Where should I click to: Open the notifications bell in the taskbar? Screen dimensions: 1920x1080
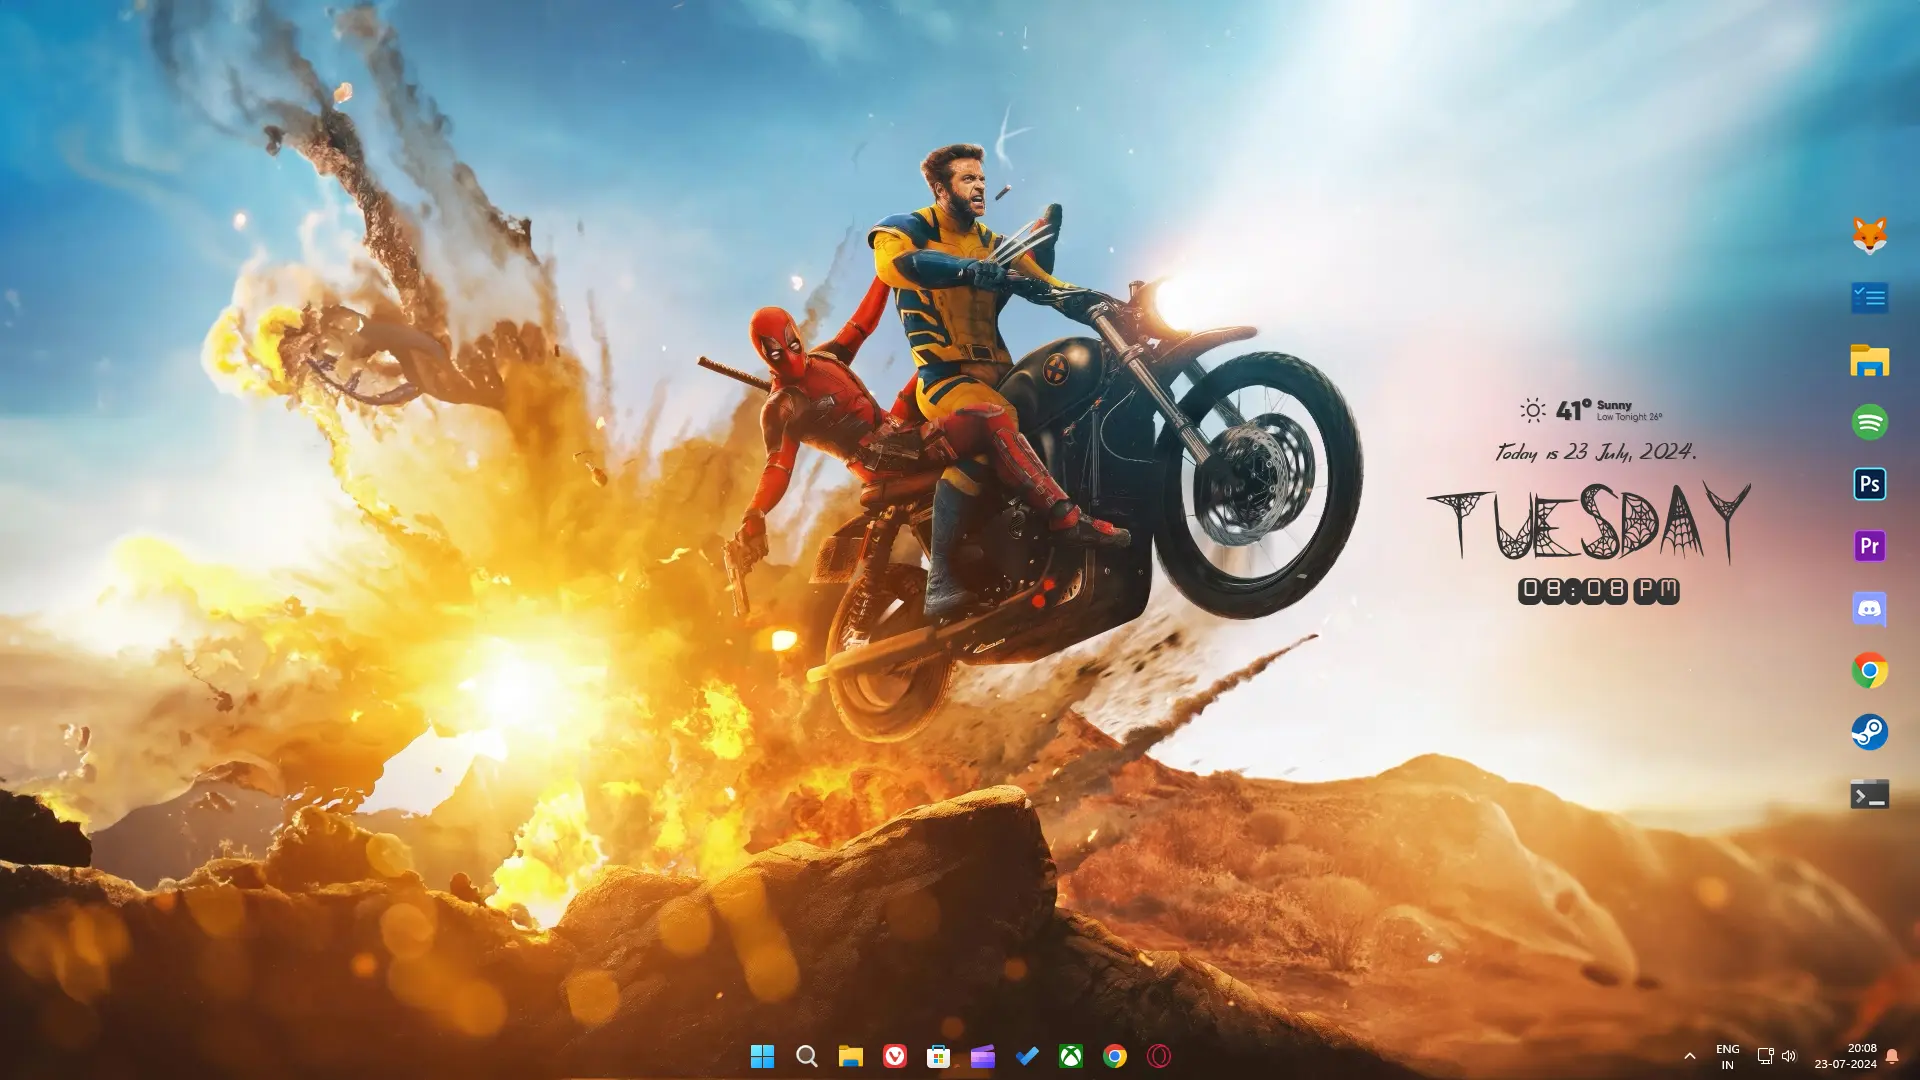point(1892,1056)
